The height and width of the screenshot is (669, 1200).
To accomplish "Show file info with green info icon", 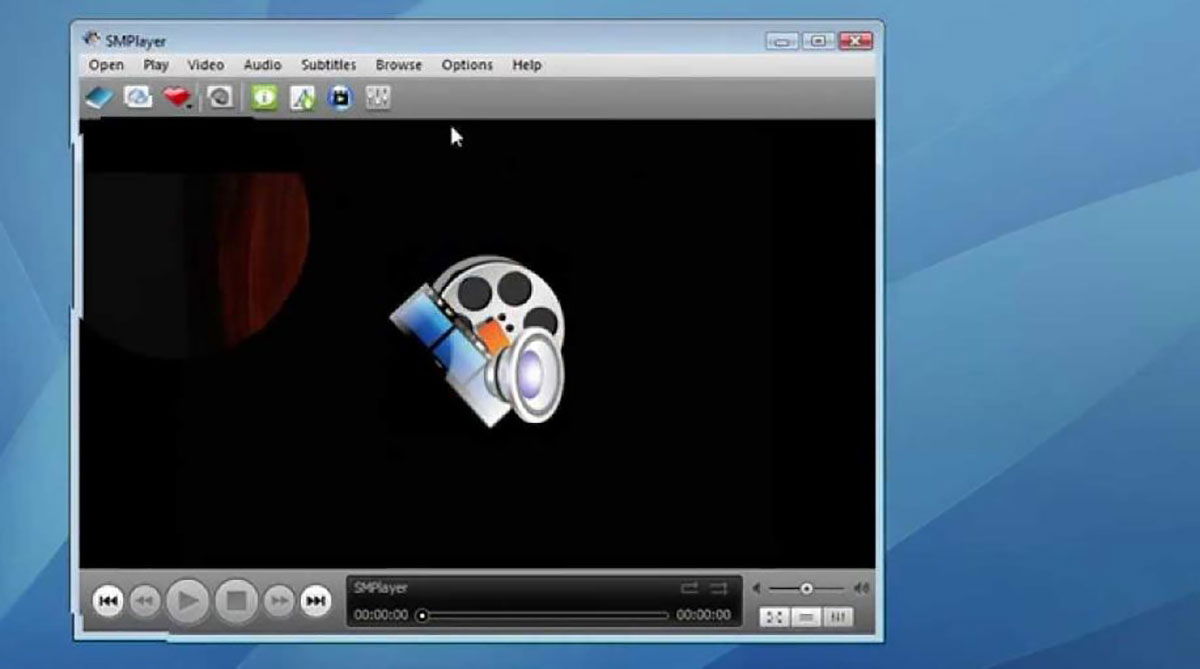I will [264, 97].
